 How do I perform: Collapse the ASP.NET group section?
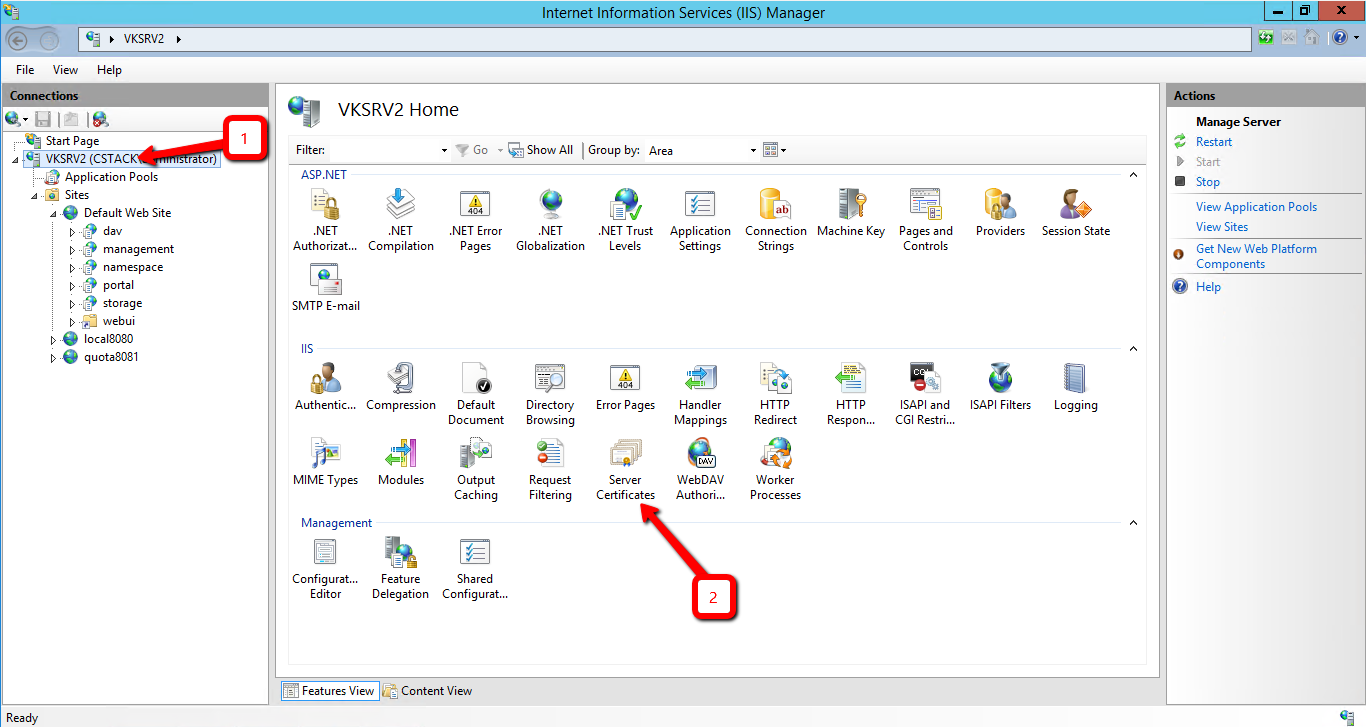pos(1133,175)
